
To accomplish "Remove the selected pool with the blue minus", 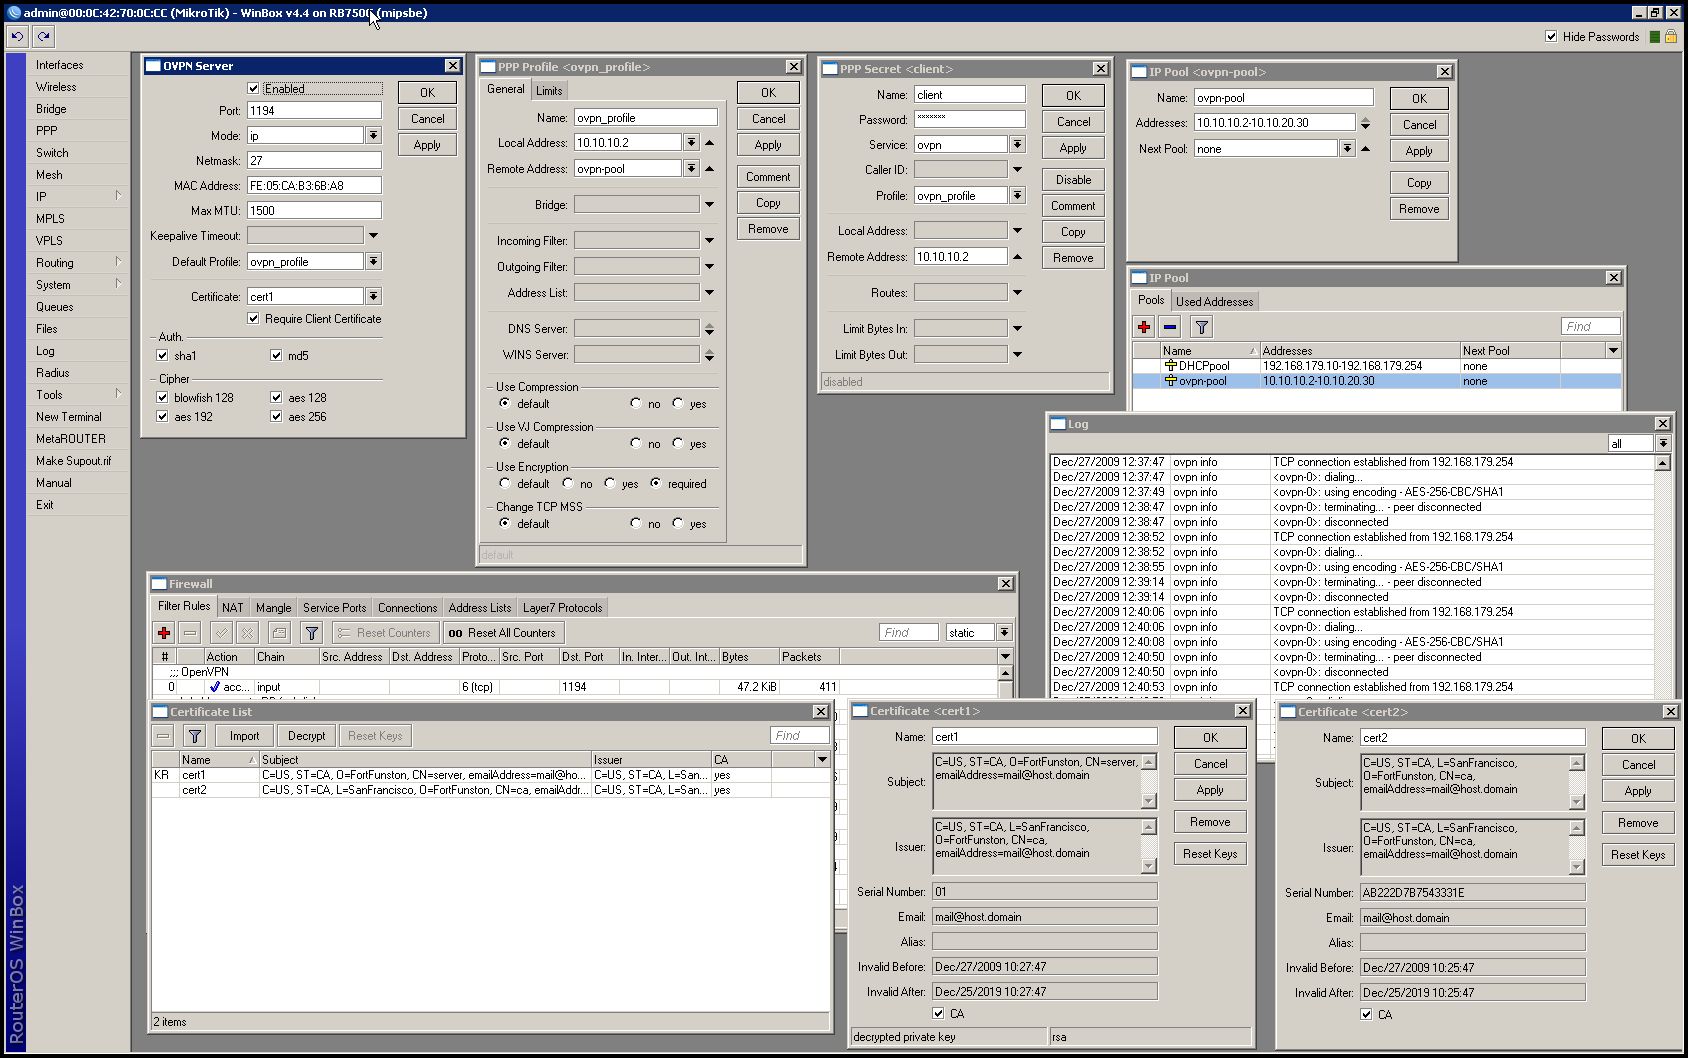I will tap(1170, 327).
